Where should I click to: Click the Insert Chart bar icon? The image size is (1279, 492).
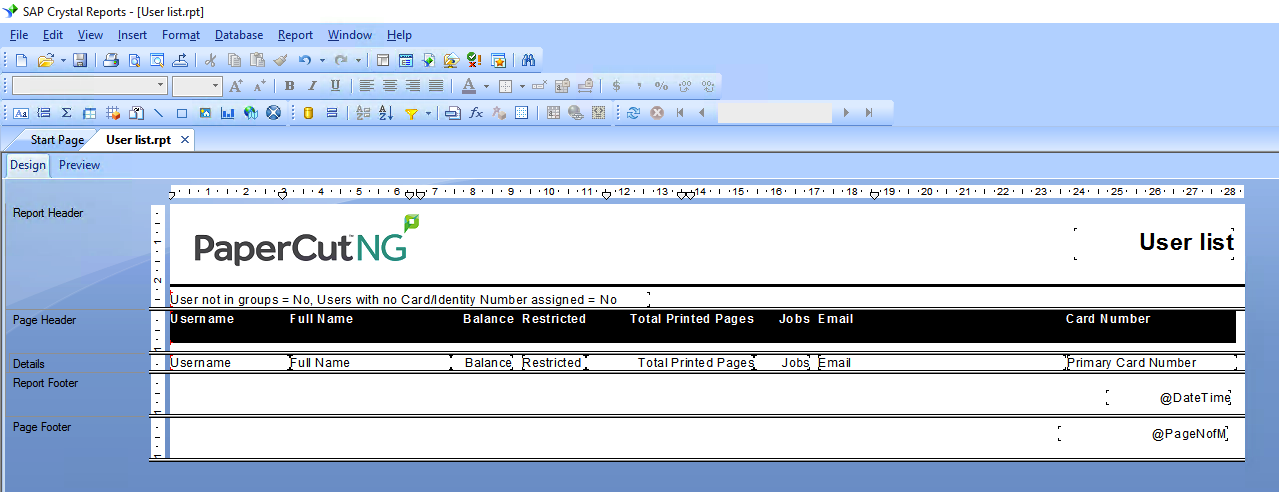228,113
